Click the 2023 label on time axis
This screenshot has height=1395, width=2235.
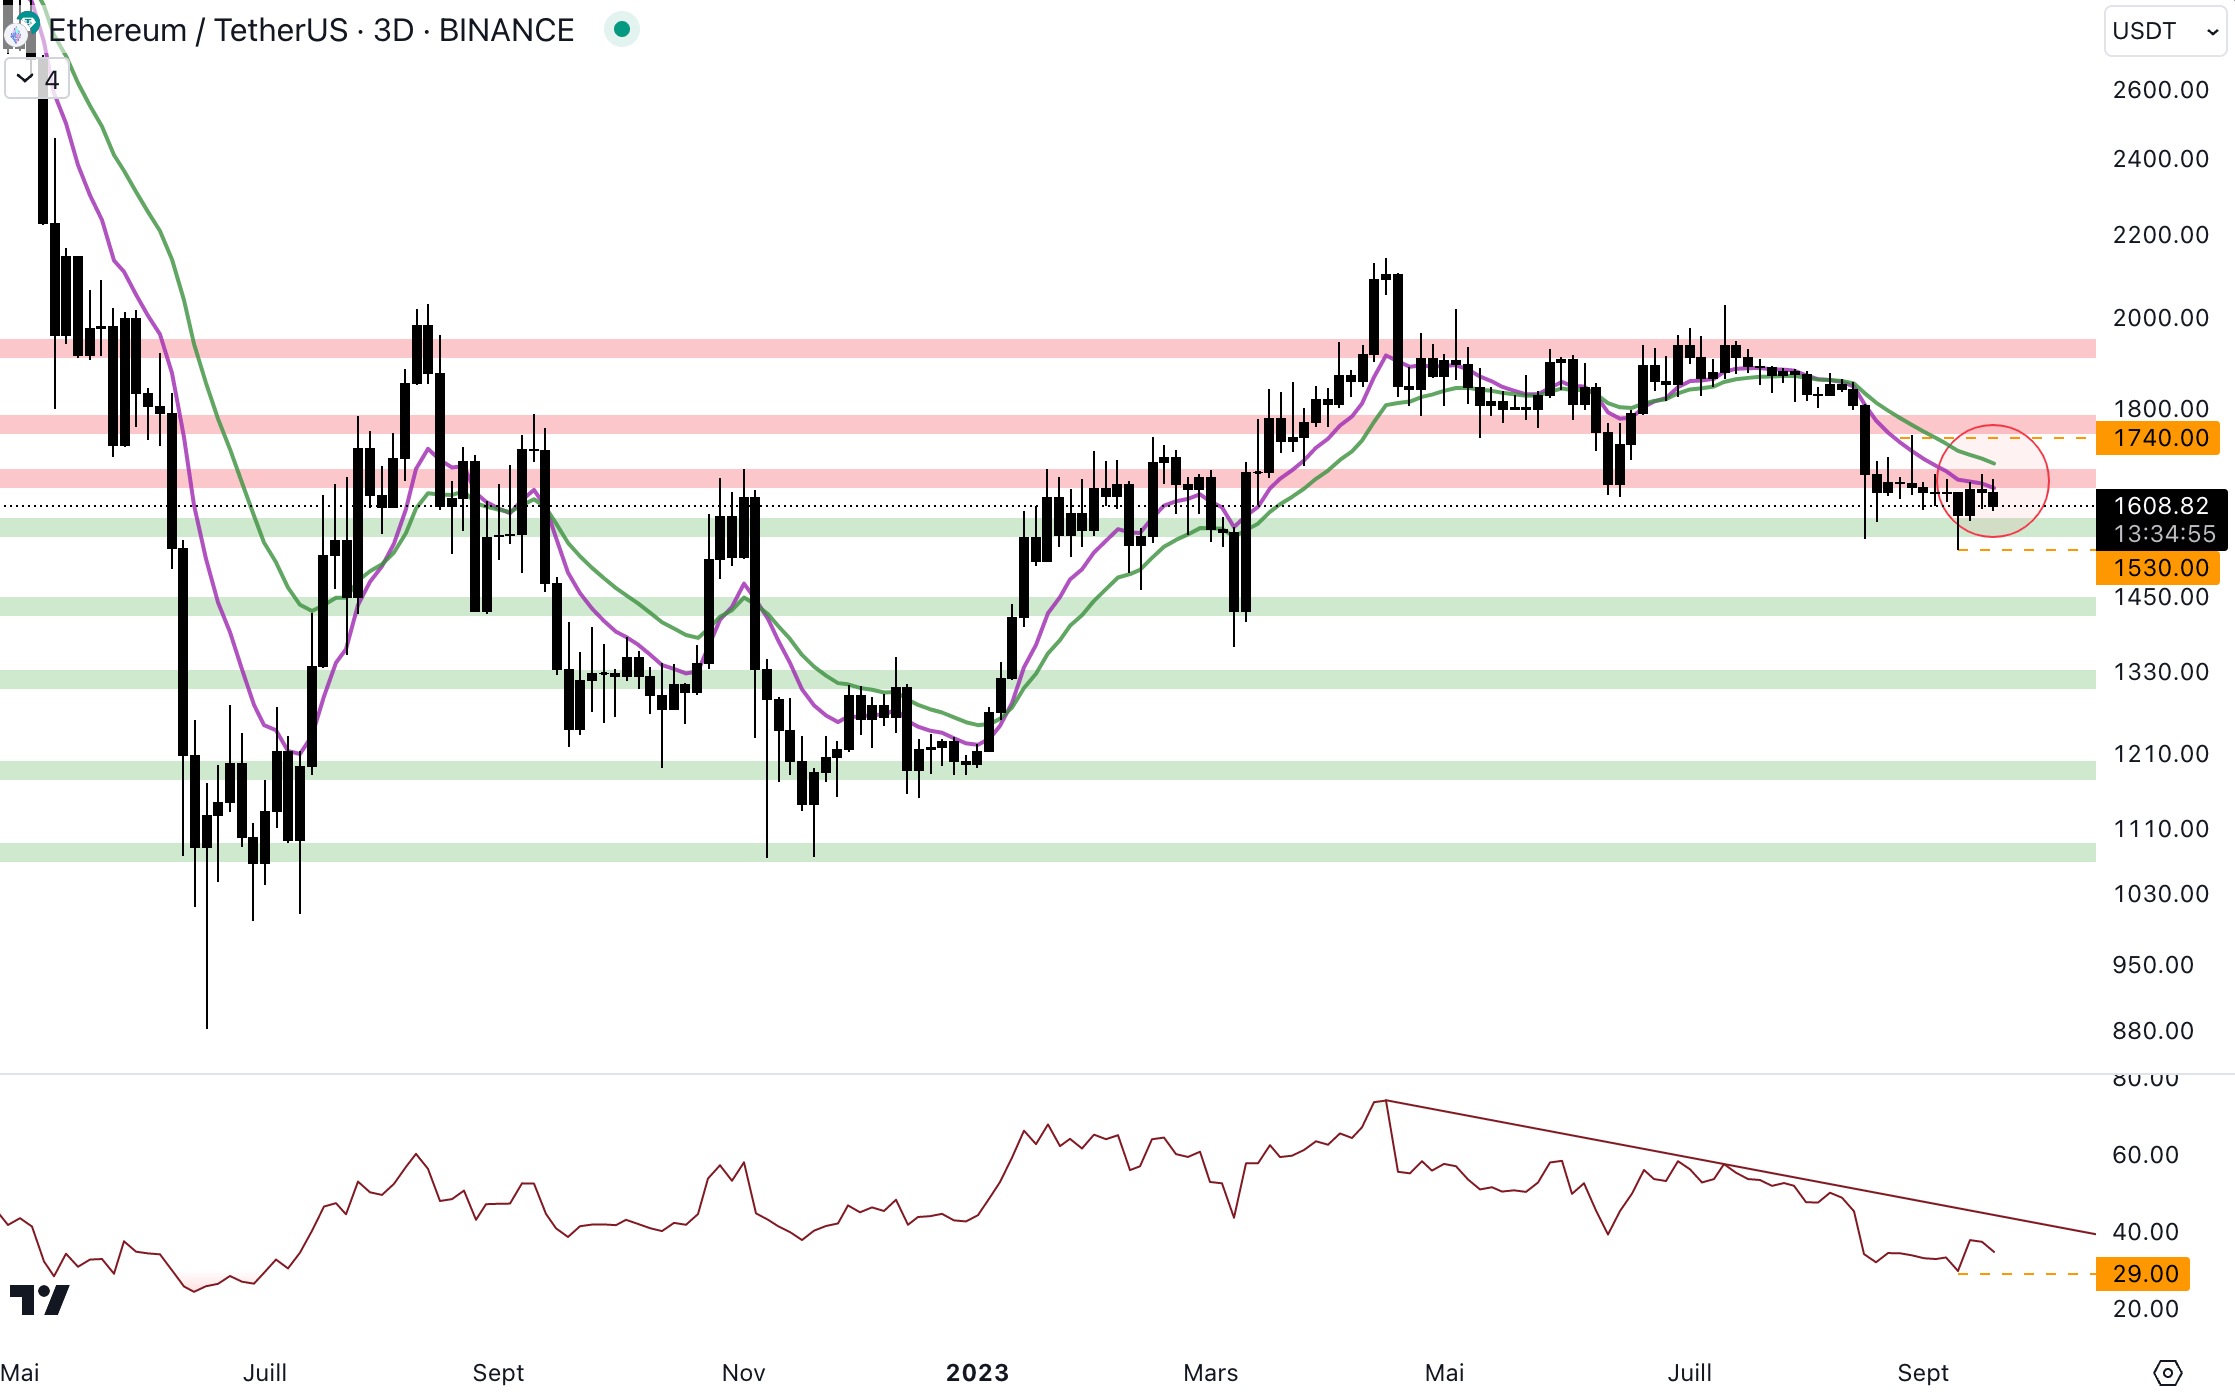[977, 1372]
